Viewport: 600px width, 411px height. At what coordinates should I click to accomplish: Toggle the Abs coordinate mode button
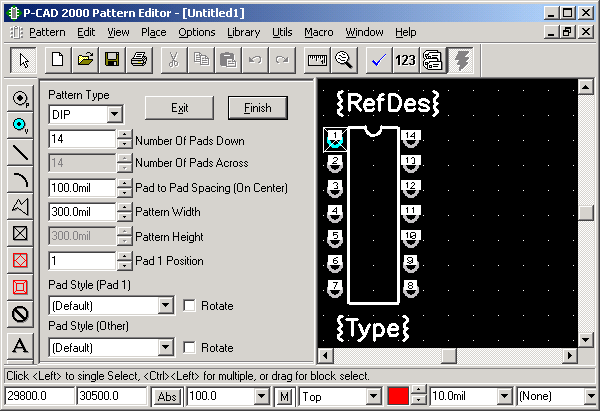[167, 396]
